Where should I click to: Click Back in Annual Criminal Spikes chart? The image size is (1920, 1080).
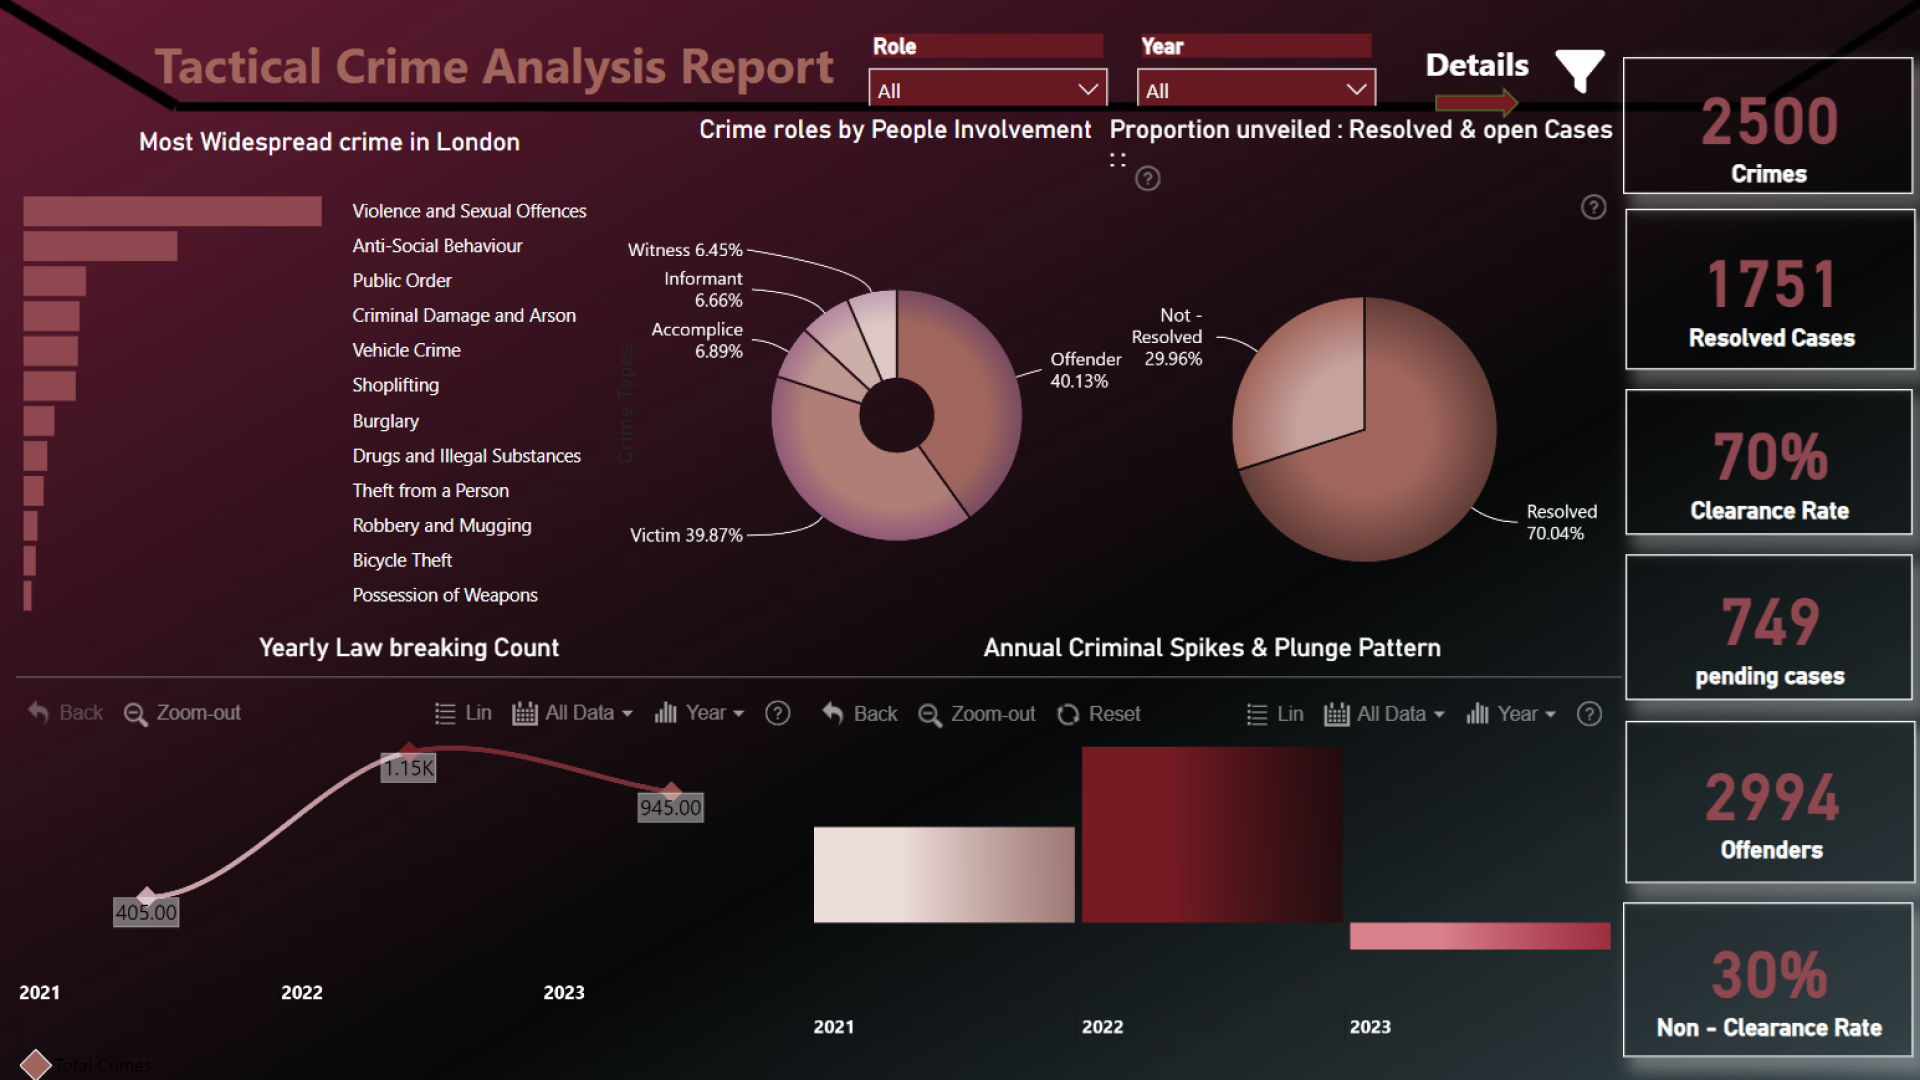[x=860, y=714]
